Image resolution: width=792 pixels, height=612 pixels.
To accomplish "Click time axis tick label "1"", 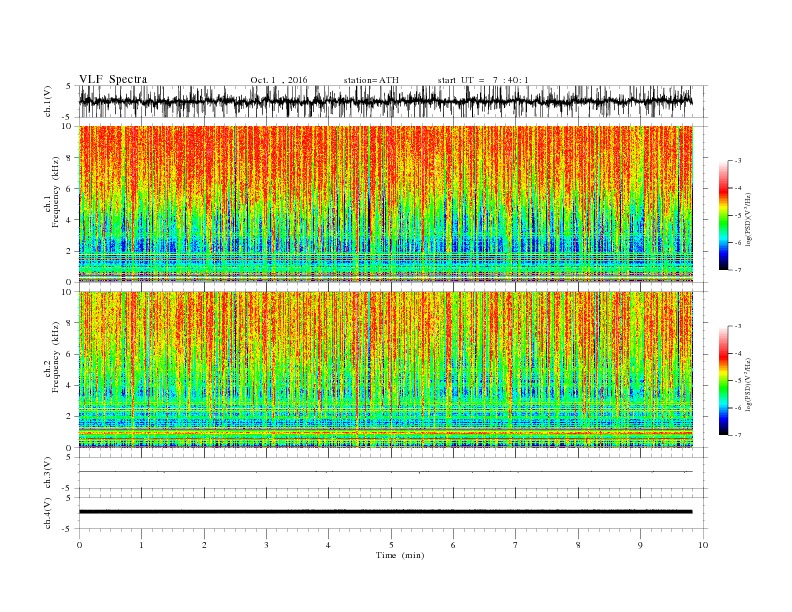I will pos(141,545).
